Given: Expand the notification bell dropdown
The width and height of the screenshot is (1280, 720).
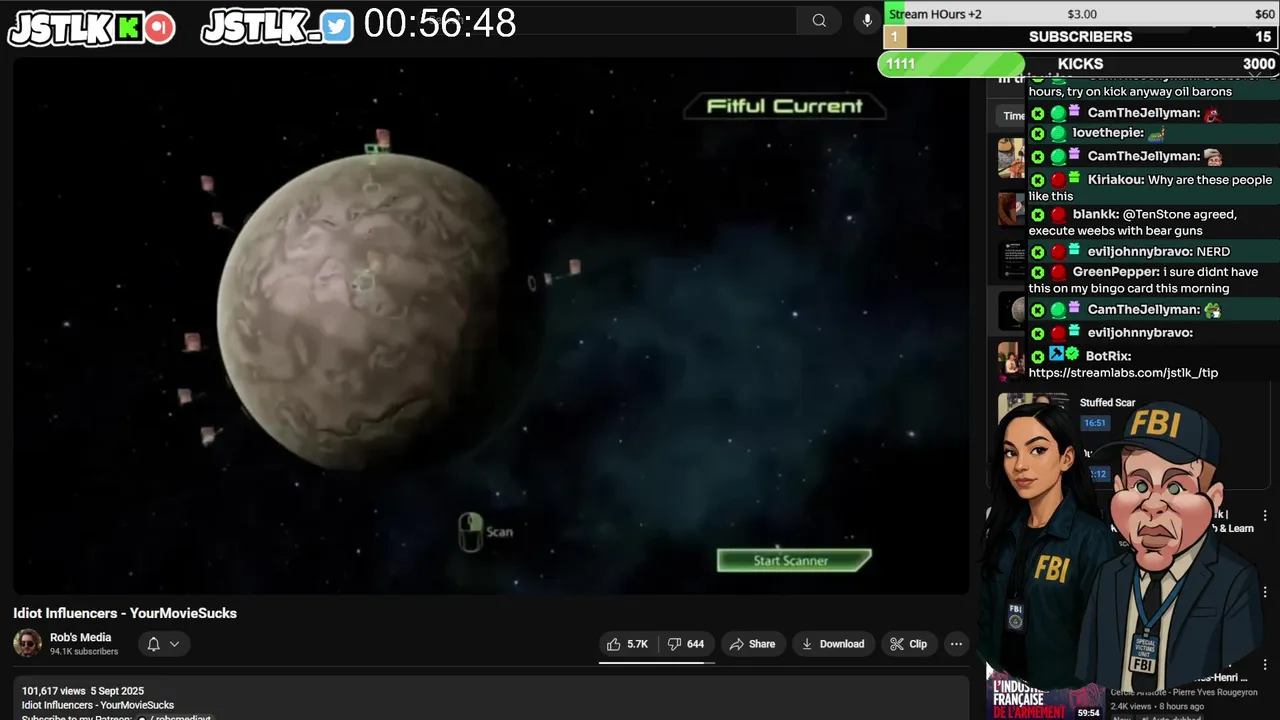Looking at the screenshot, I should click(x=163, y=644).
